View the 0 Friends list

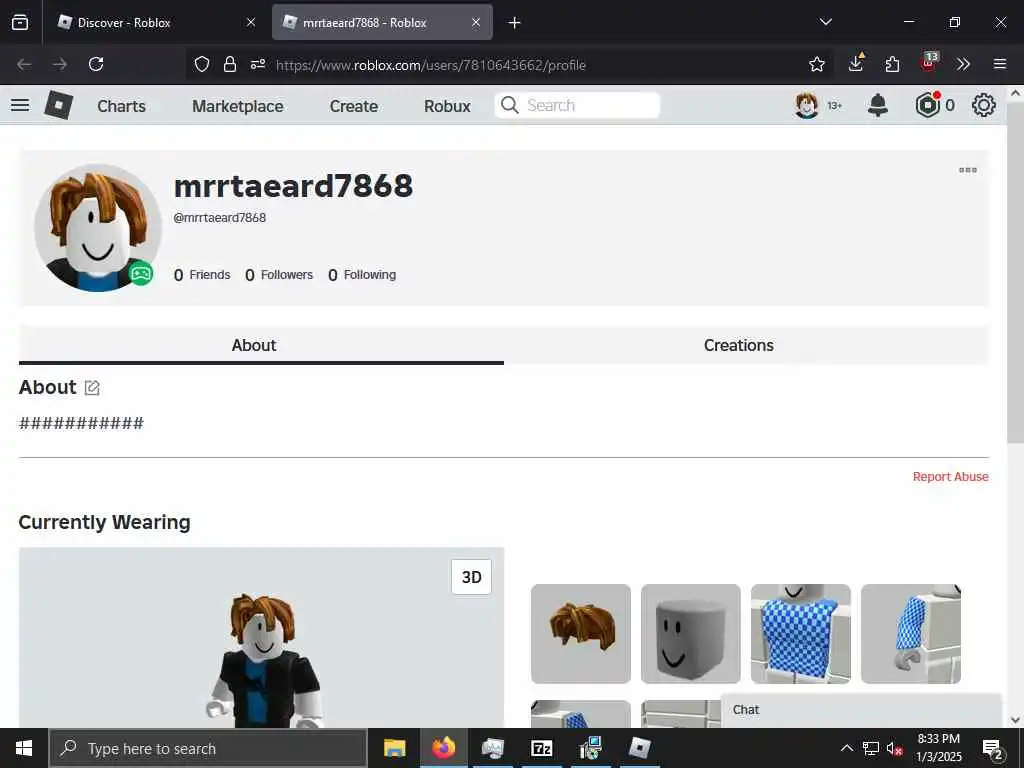click(202, 275)
